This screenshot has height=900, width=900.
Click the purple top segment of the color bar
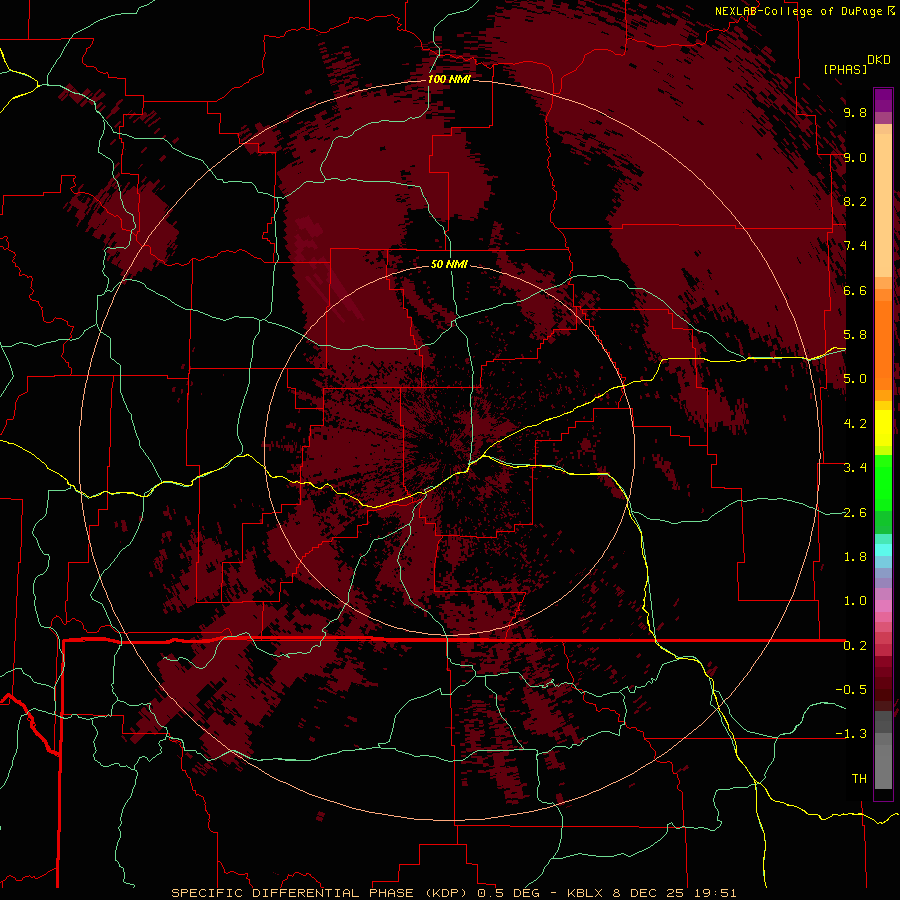[883, 100]
